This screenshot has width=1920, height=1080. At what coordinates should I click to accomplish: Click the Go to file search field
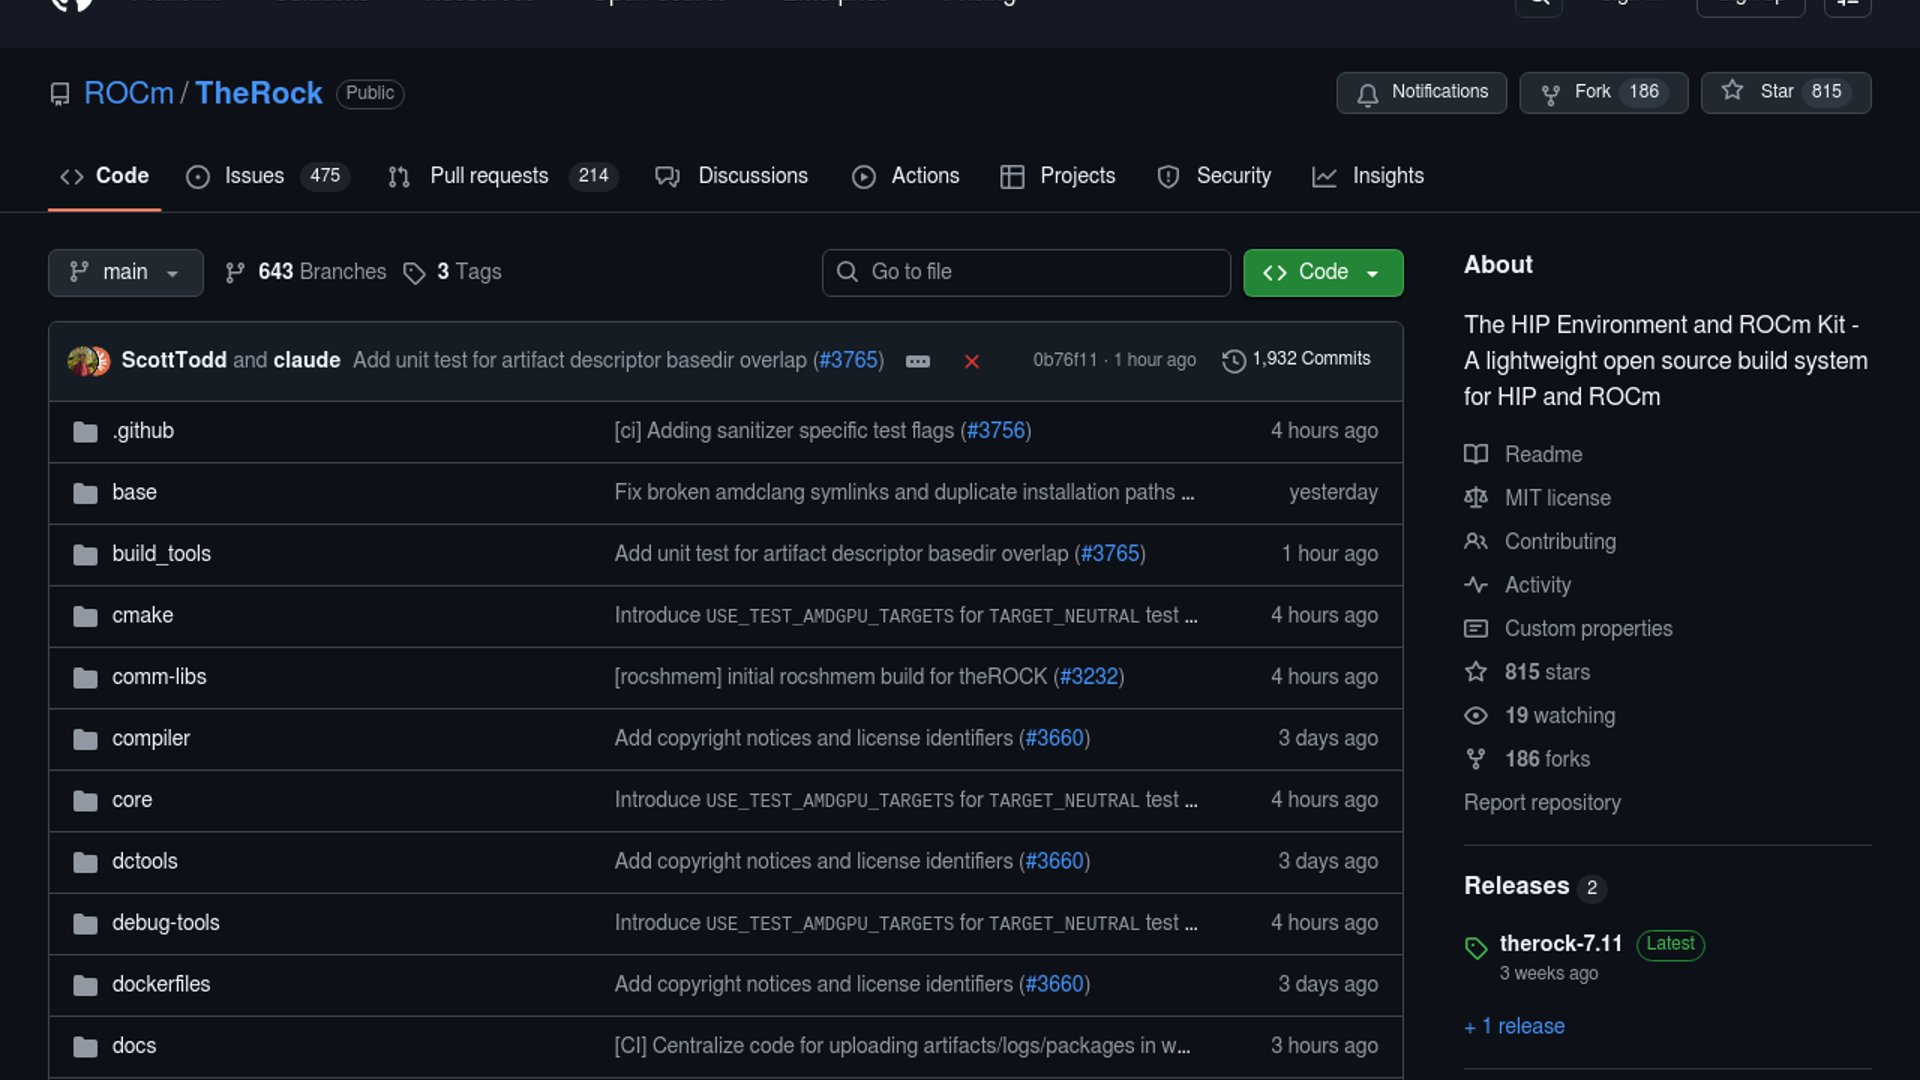(x=1026, y=272)
